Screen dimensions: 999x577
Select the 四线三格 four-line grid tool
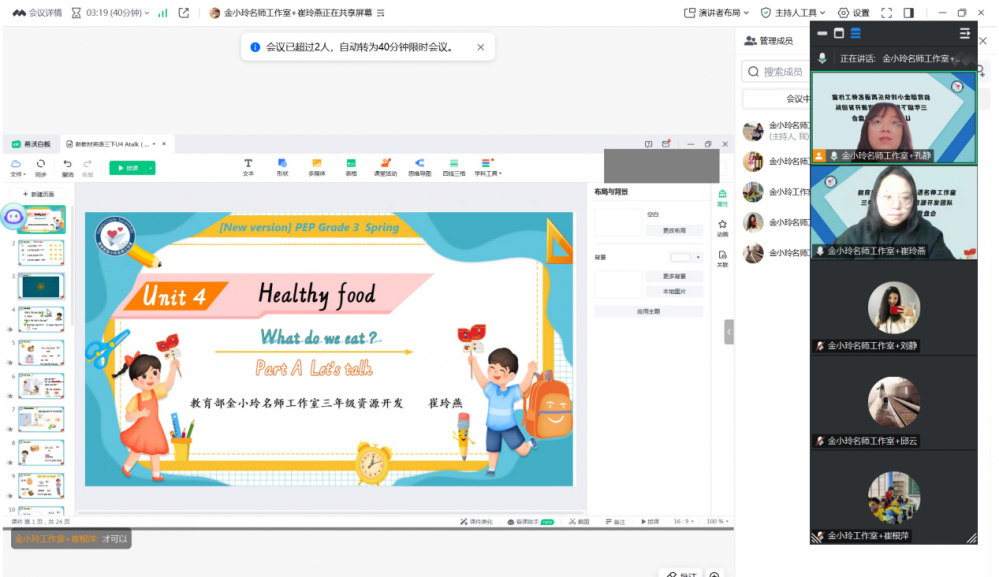454,167
